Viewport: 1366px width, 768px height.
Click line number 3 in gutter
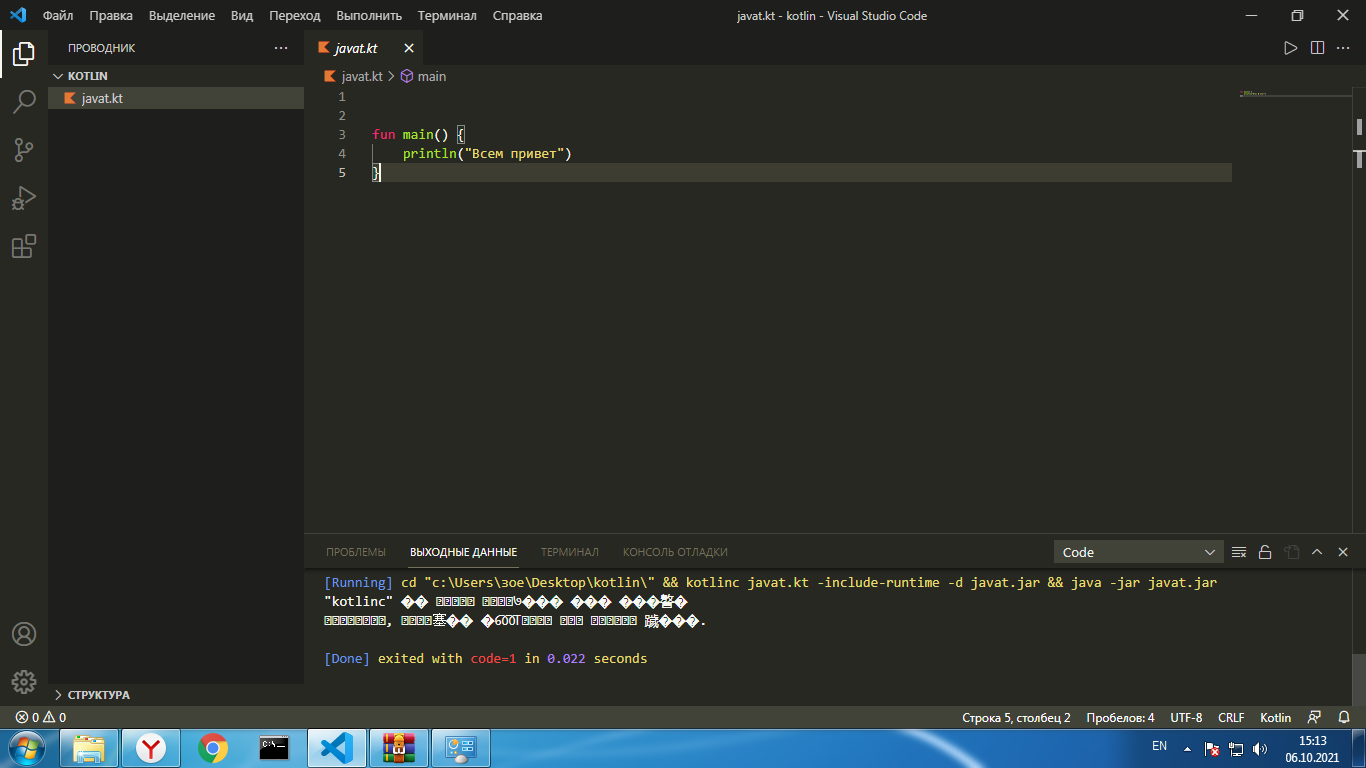(x=342, y=134)
